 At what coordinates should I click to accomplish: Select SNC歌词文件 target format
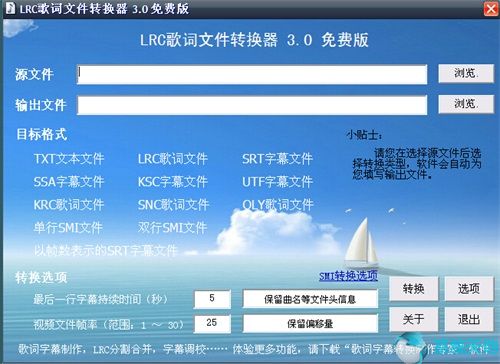pyautogui.click(x=173, y=205)
